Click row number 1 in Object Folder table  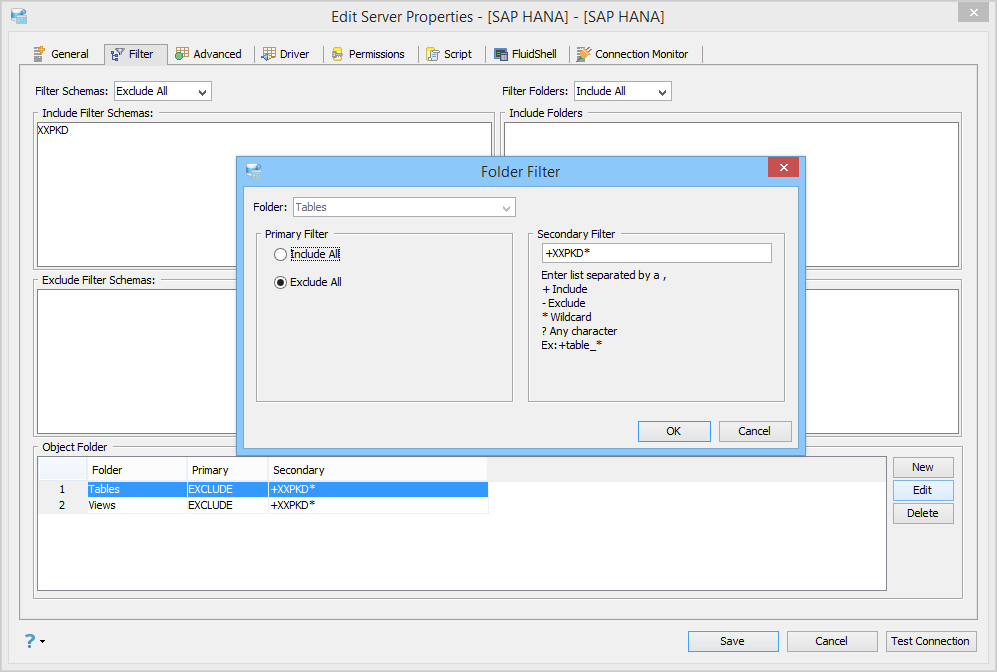point(62,490)
